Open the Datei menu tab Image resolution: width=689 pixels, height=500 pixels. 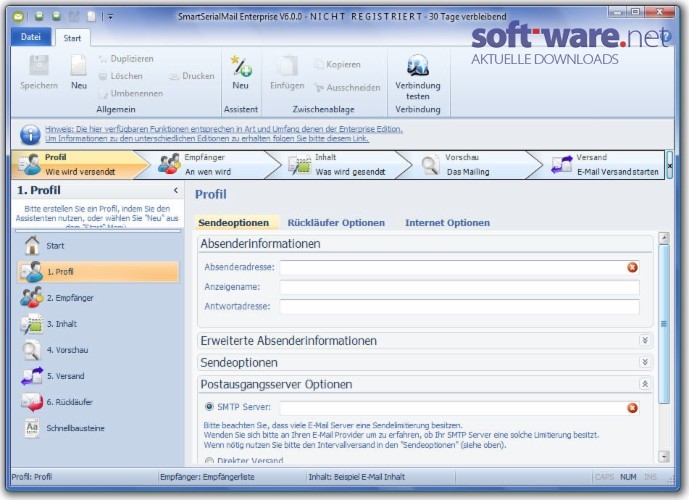[x=31, y=37]
